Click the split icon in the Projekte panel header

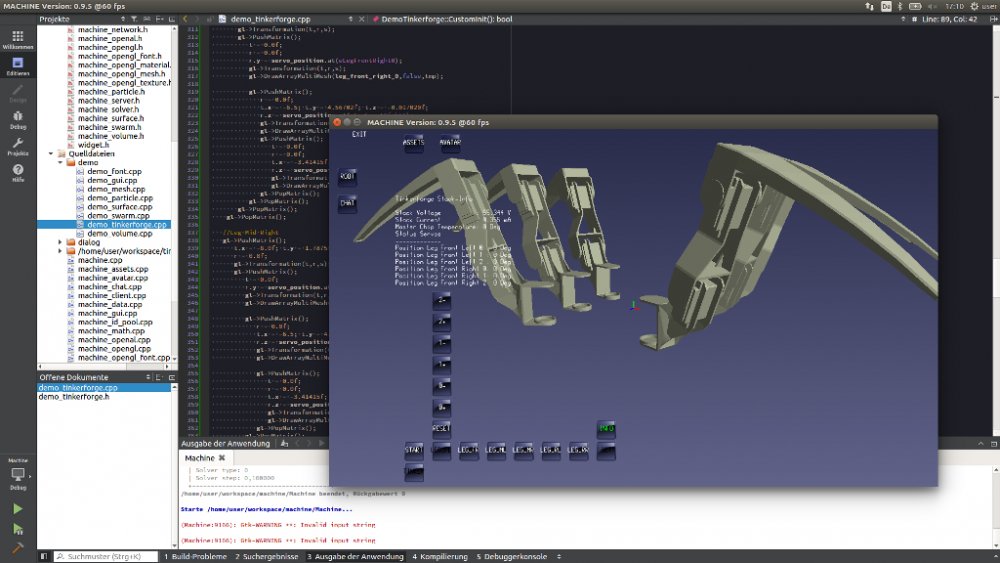[x=159, y=19]
